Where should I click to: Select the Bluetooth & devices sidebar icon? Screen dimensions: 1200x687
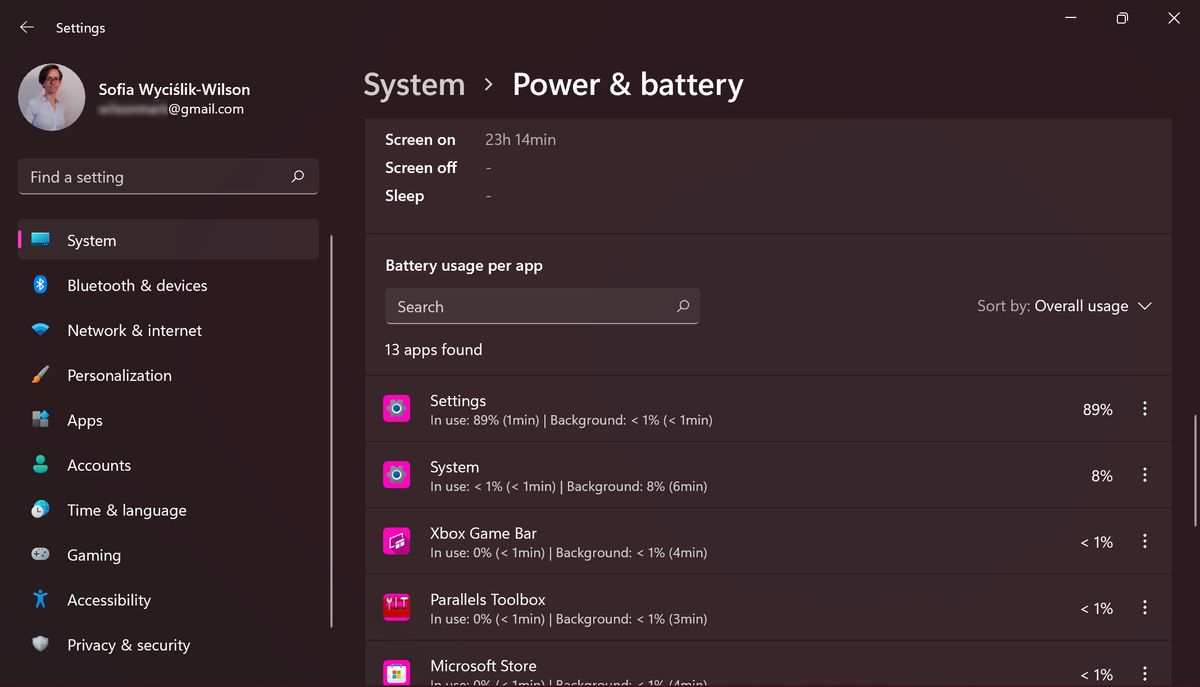tap(39, 285)
